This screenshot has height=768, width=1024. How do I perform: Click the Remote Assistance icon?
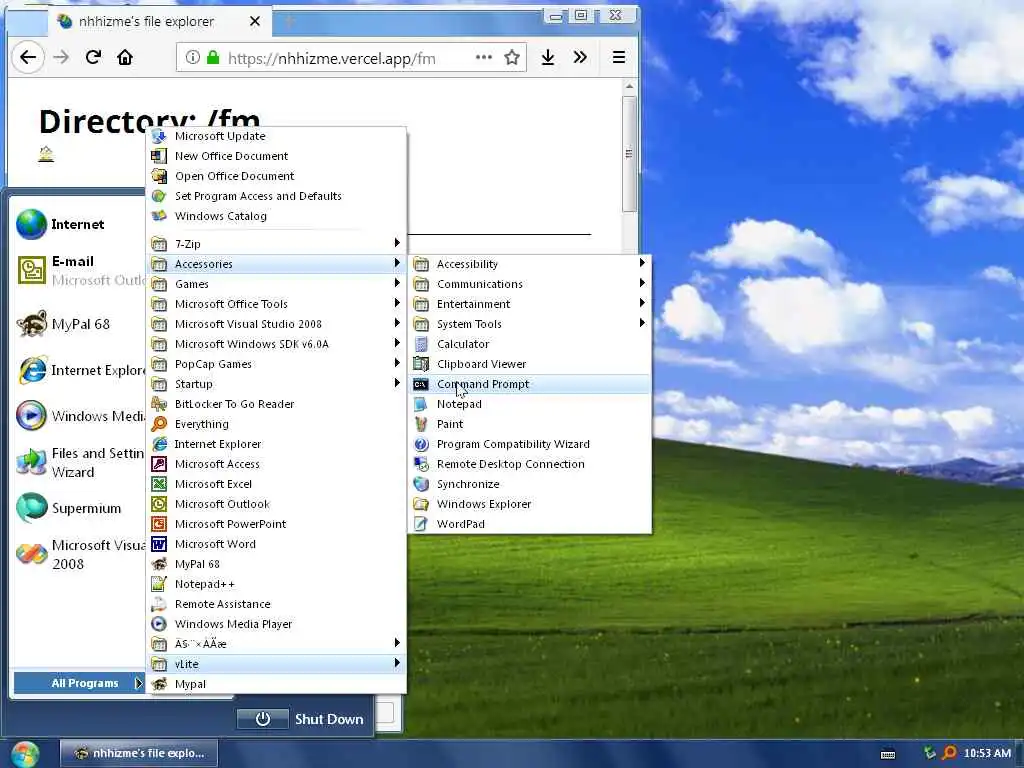click(159, 604)
